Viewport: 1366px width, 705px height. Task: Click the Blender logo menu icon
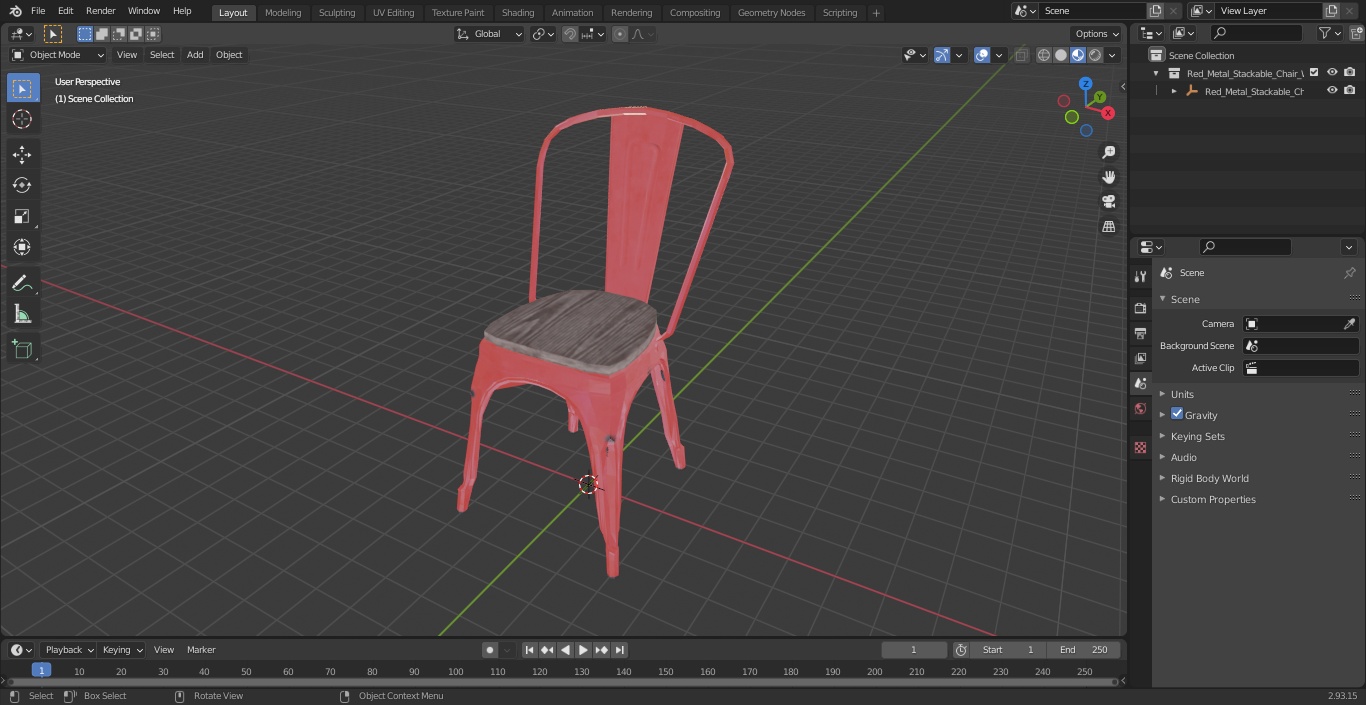(x=15, y=11)
